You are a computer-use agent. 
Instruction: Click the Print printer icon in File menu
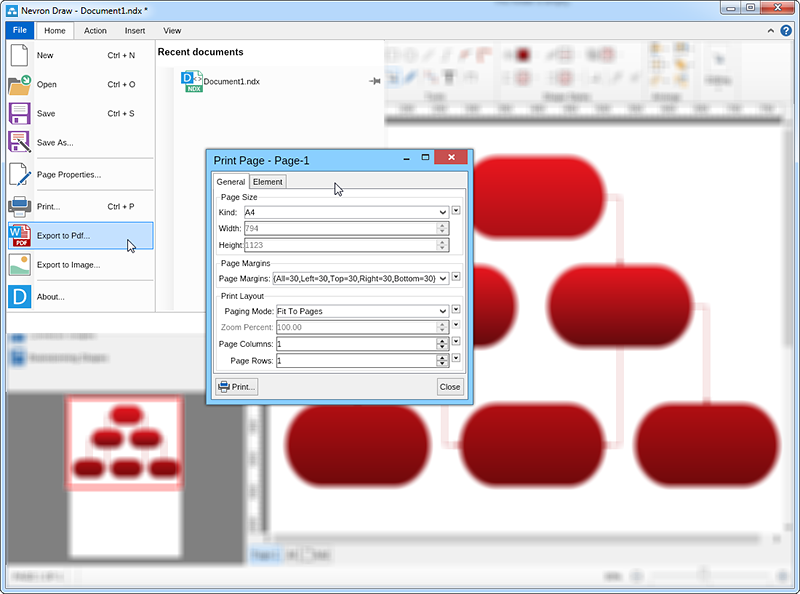pyautogui.click(x=19, y=207)
